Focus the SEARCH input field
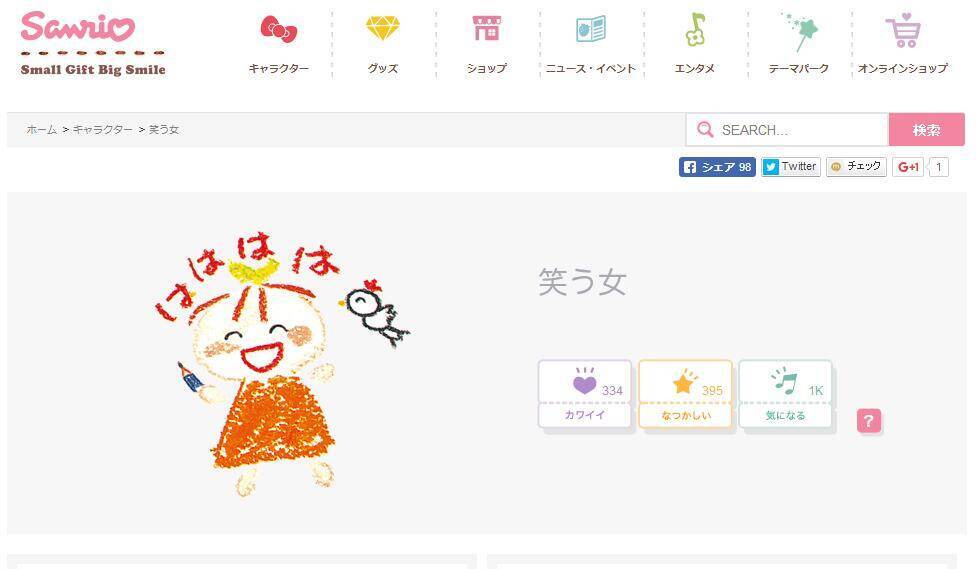Screen dimensions: 978x569 click(787, 130)
